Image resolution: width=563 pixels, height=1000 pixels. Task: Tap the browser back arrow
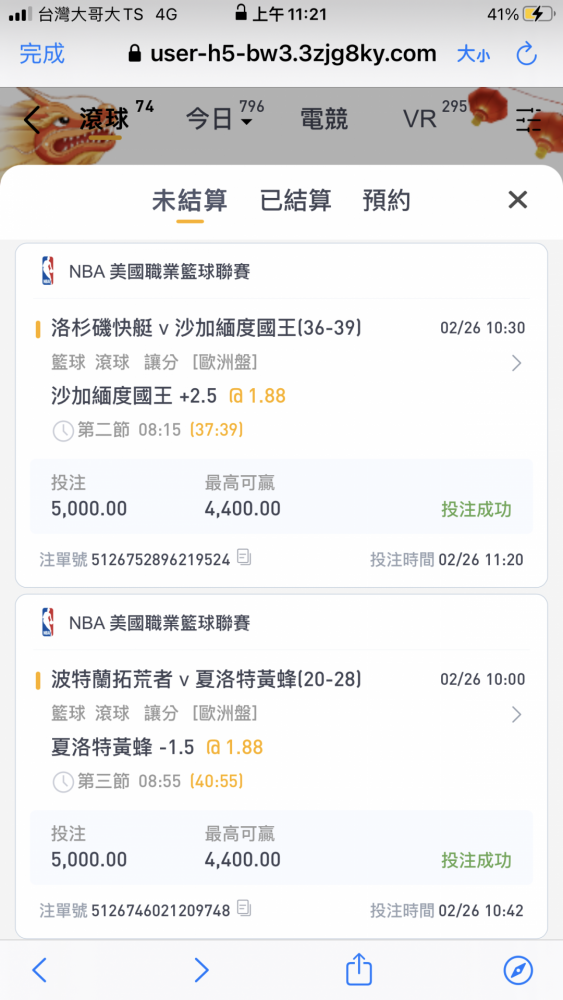click(40, 971)
